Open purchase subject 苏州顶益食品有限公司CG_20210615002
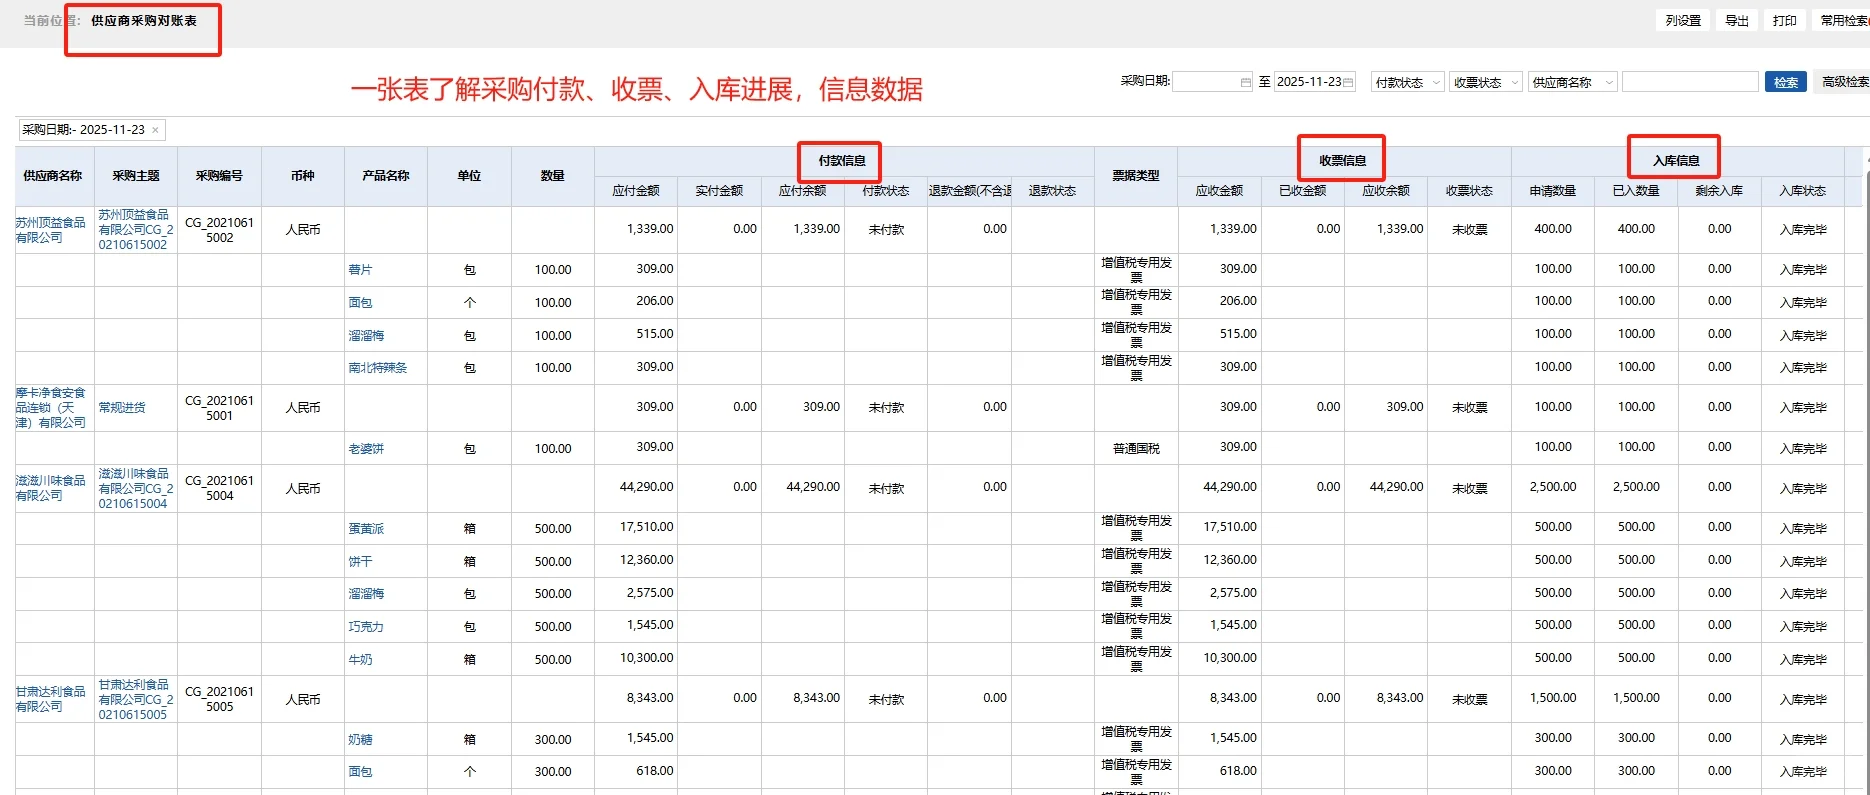Screen dimensions: 1870x795 tap(136, 230)
